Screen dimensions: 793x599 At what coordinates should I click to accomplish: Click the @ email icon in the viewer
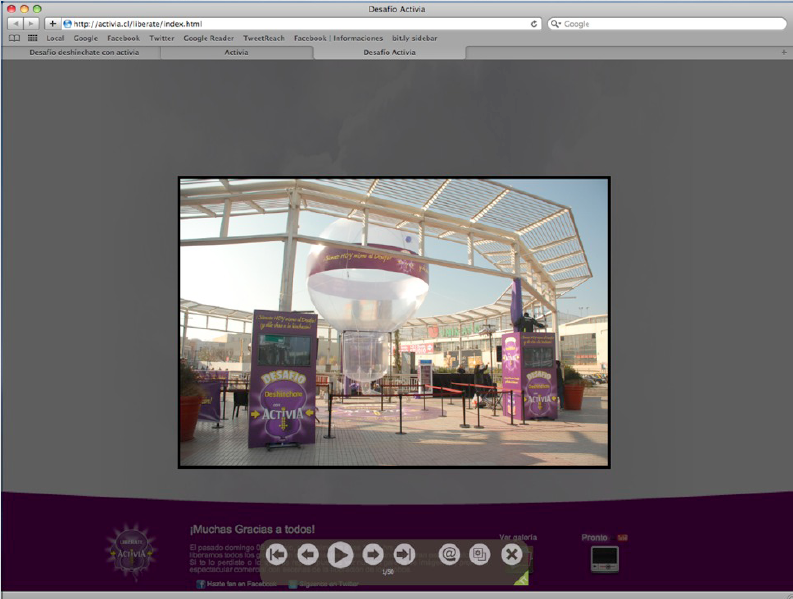449,554
